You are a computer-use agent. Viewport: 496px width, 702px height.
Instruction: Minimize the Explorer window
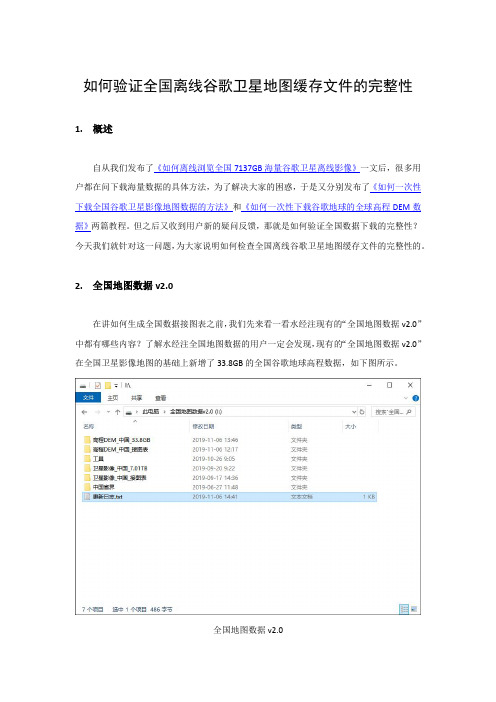click(x=369, y=385)
